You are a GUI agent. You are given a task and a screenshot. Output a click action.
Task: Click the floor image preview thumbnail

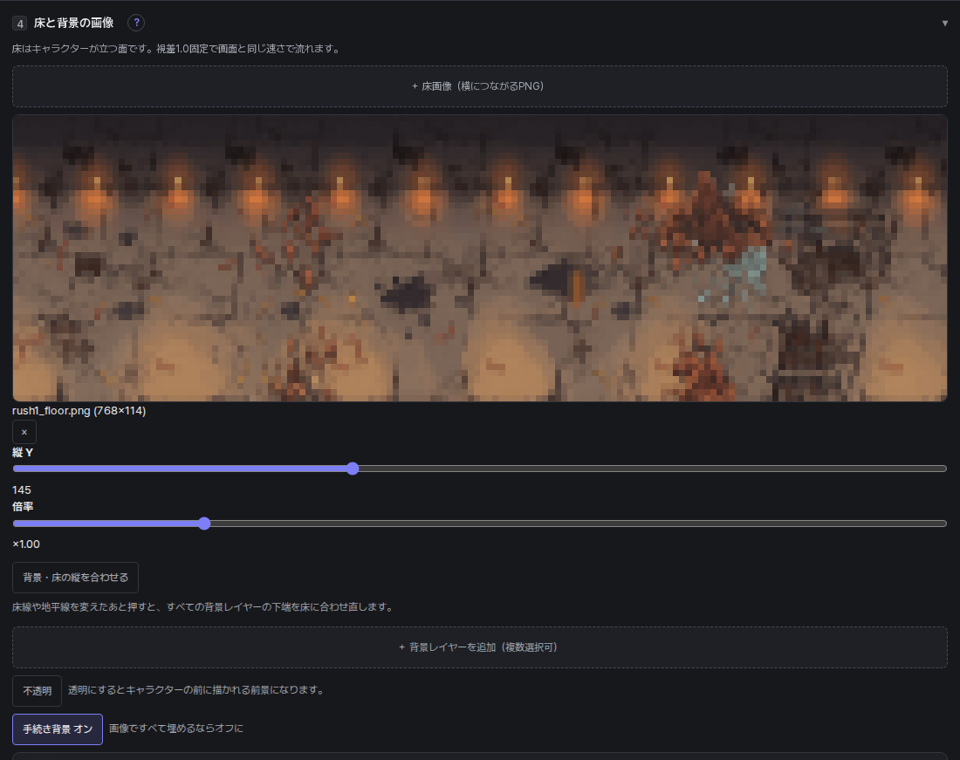480,258
